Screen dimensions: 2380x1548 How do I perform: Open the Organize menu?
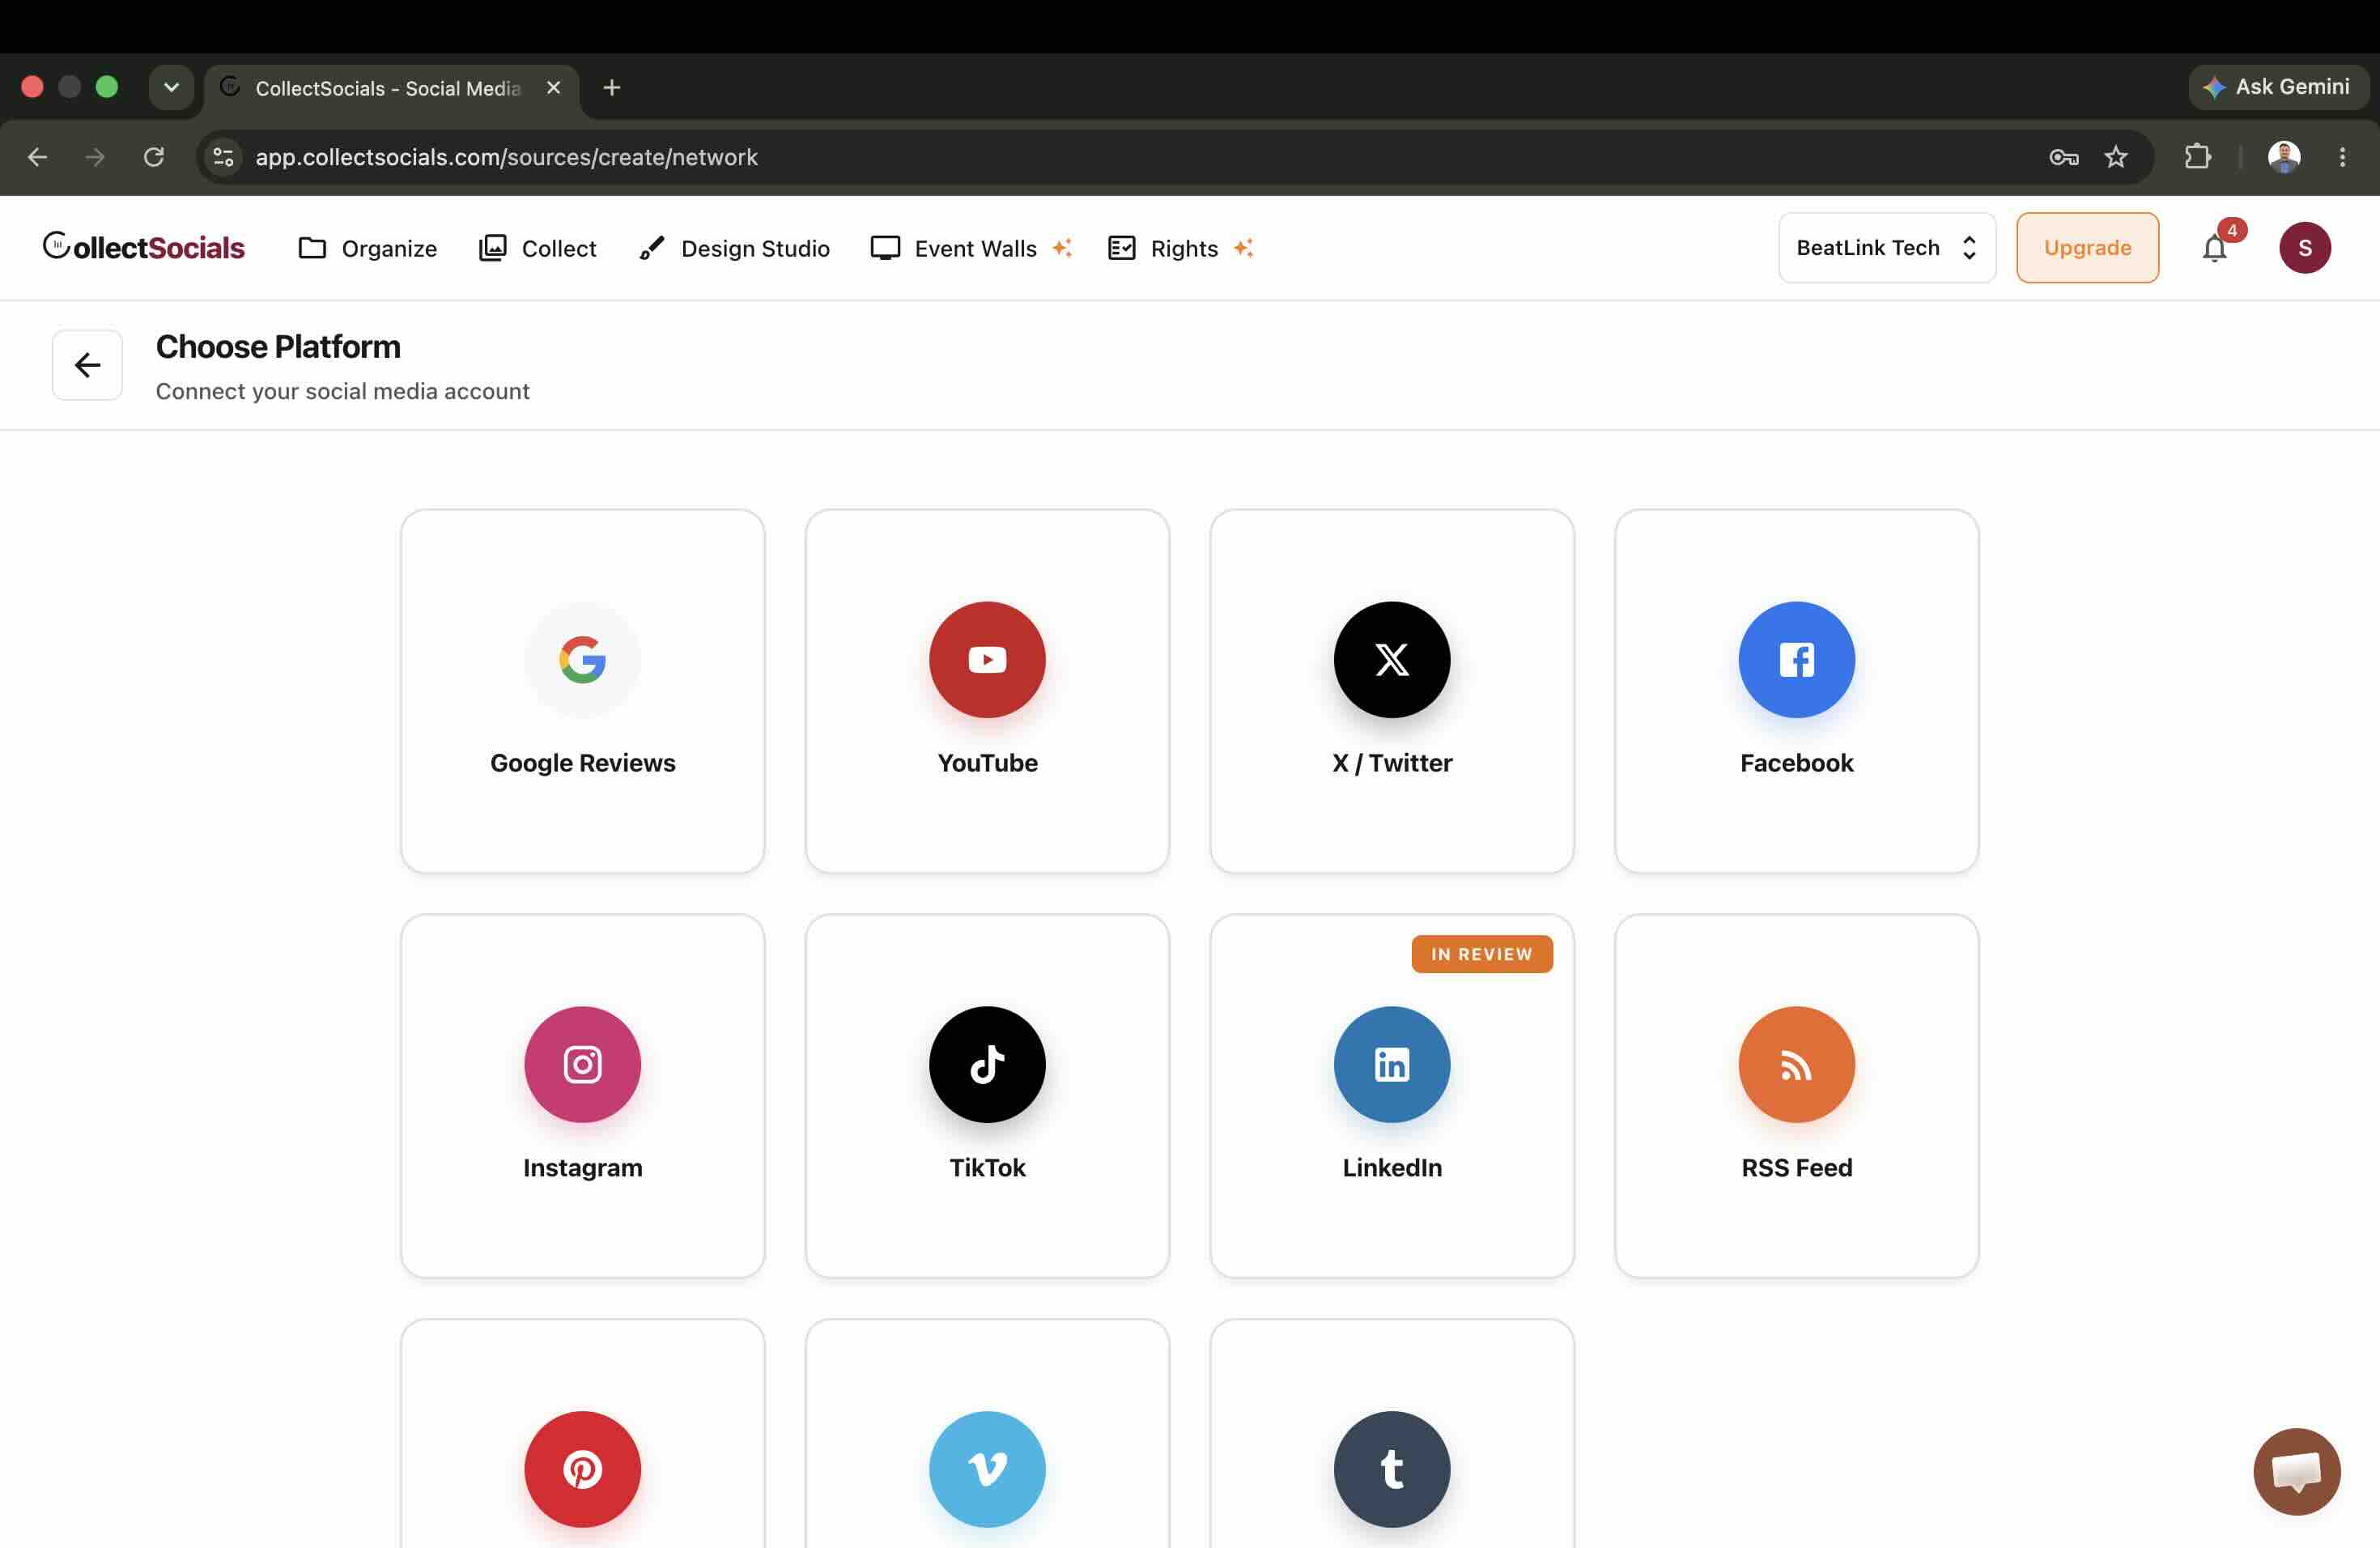click(x=367, y=248)
